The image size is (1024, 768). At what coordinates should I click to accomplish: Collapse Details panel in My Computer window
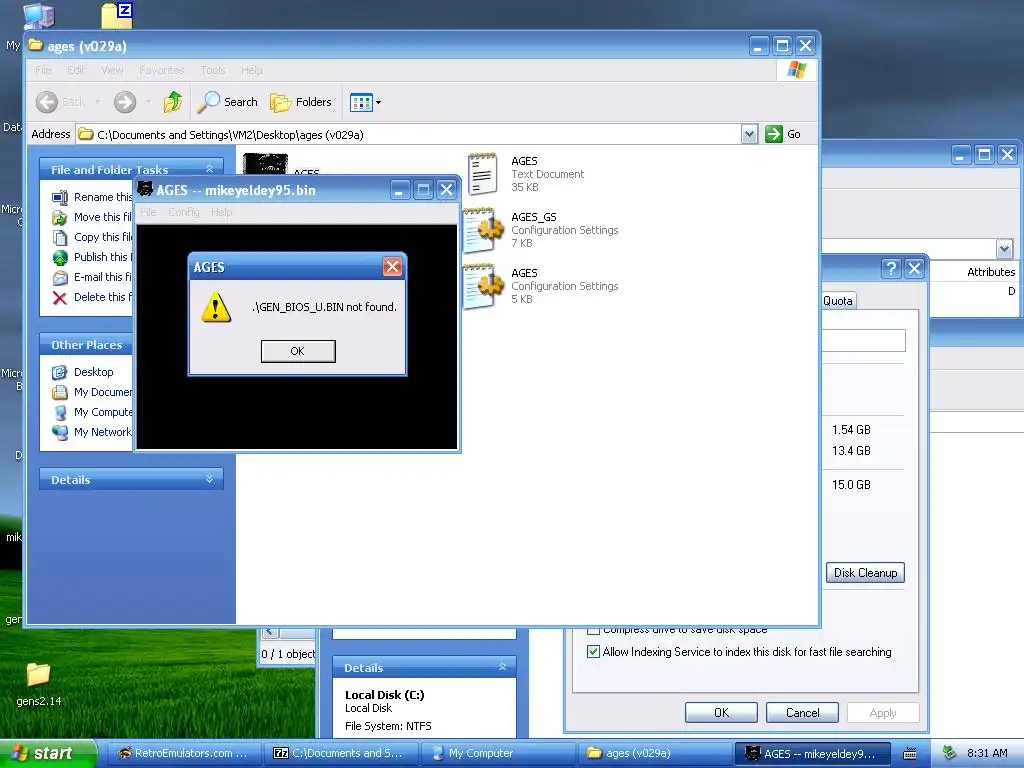(502, 667)
